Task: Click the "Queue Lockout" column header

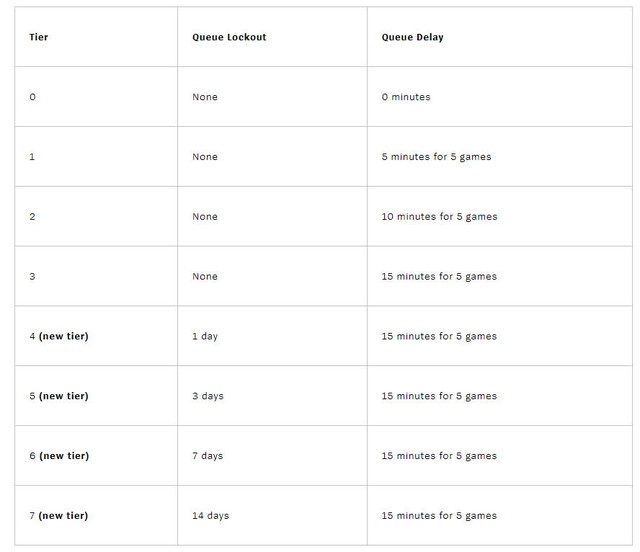Action: coord(229,37)
